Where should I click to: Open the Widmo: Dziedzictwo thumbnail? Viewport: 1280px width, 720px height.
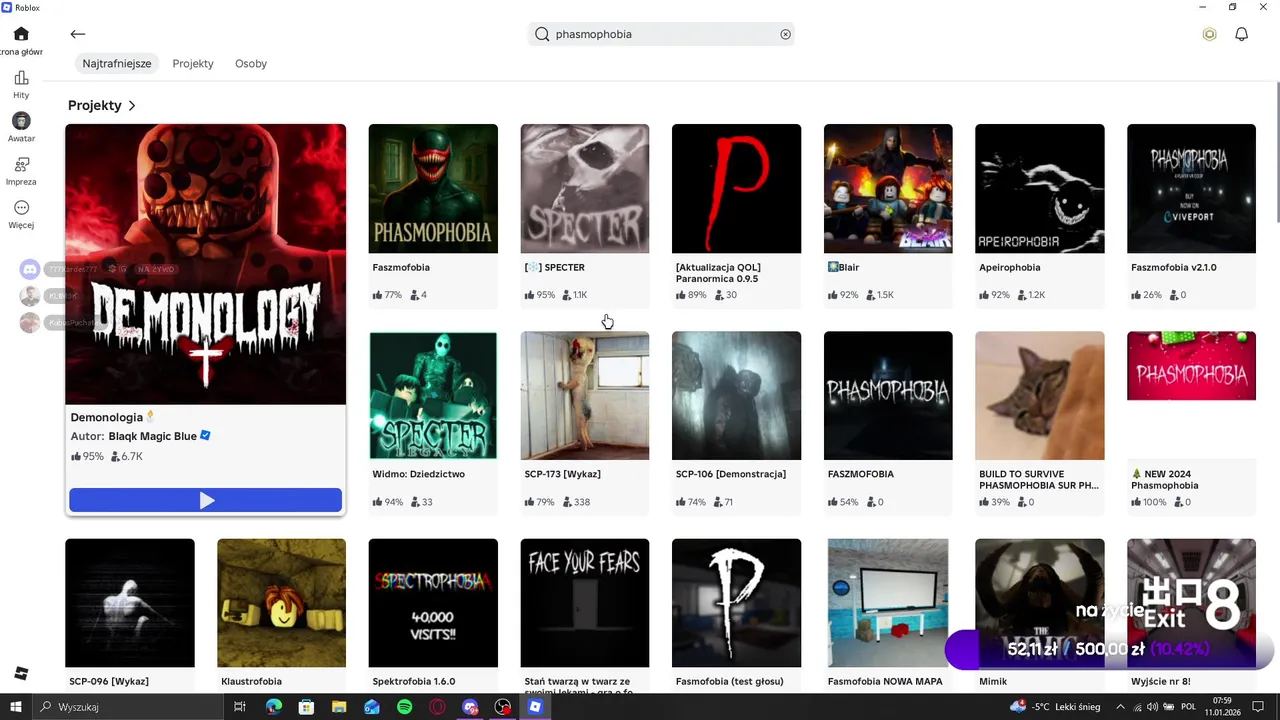coord(433,396)
